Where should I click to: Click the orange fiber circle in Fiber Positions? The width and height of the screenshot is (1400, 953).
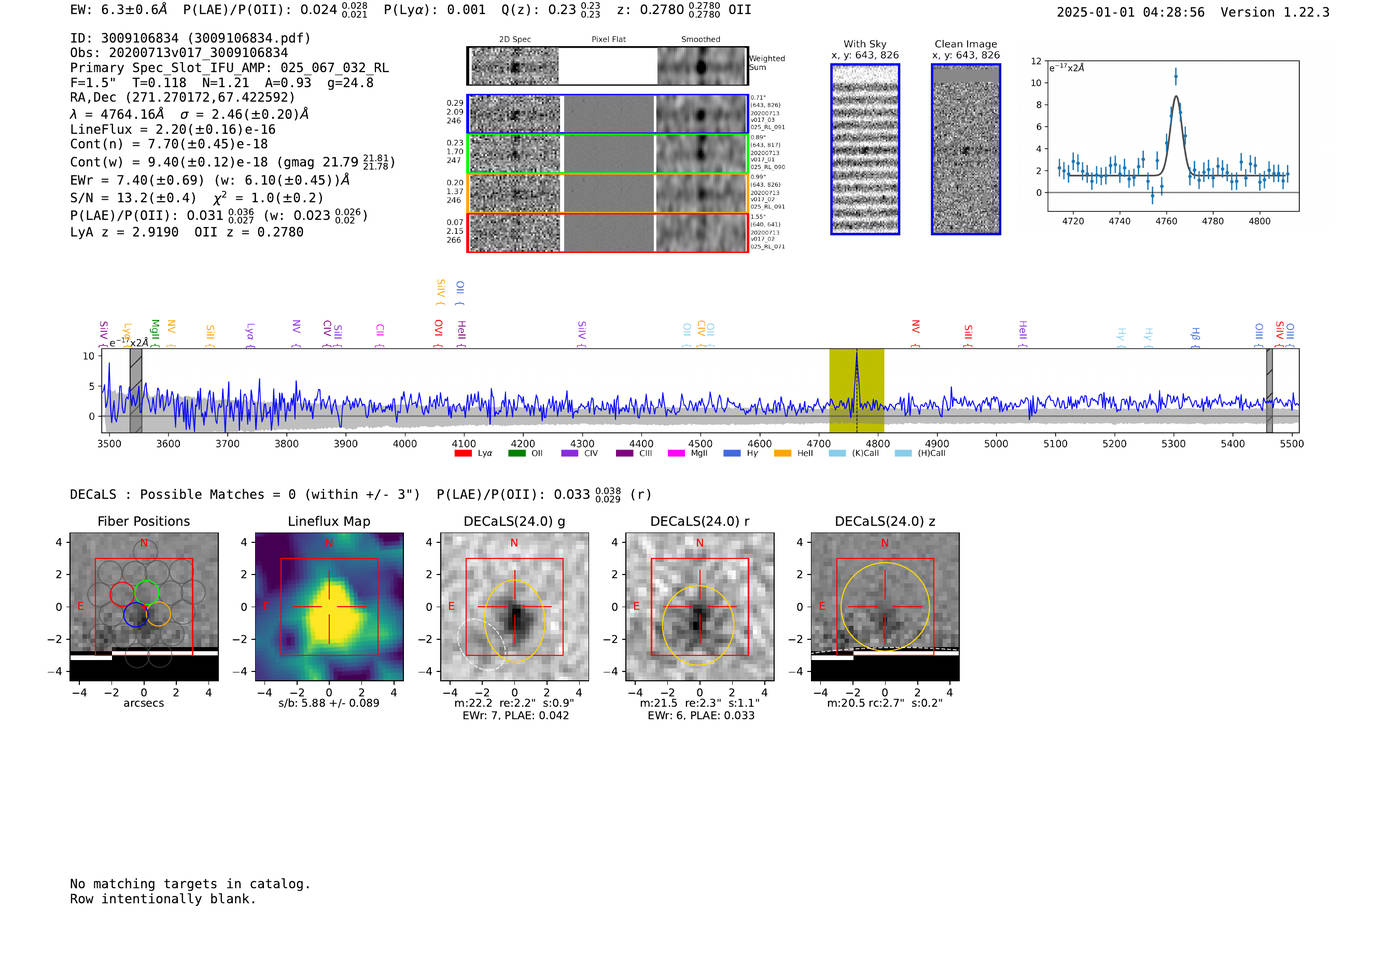159,613
